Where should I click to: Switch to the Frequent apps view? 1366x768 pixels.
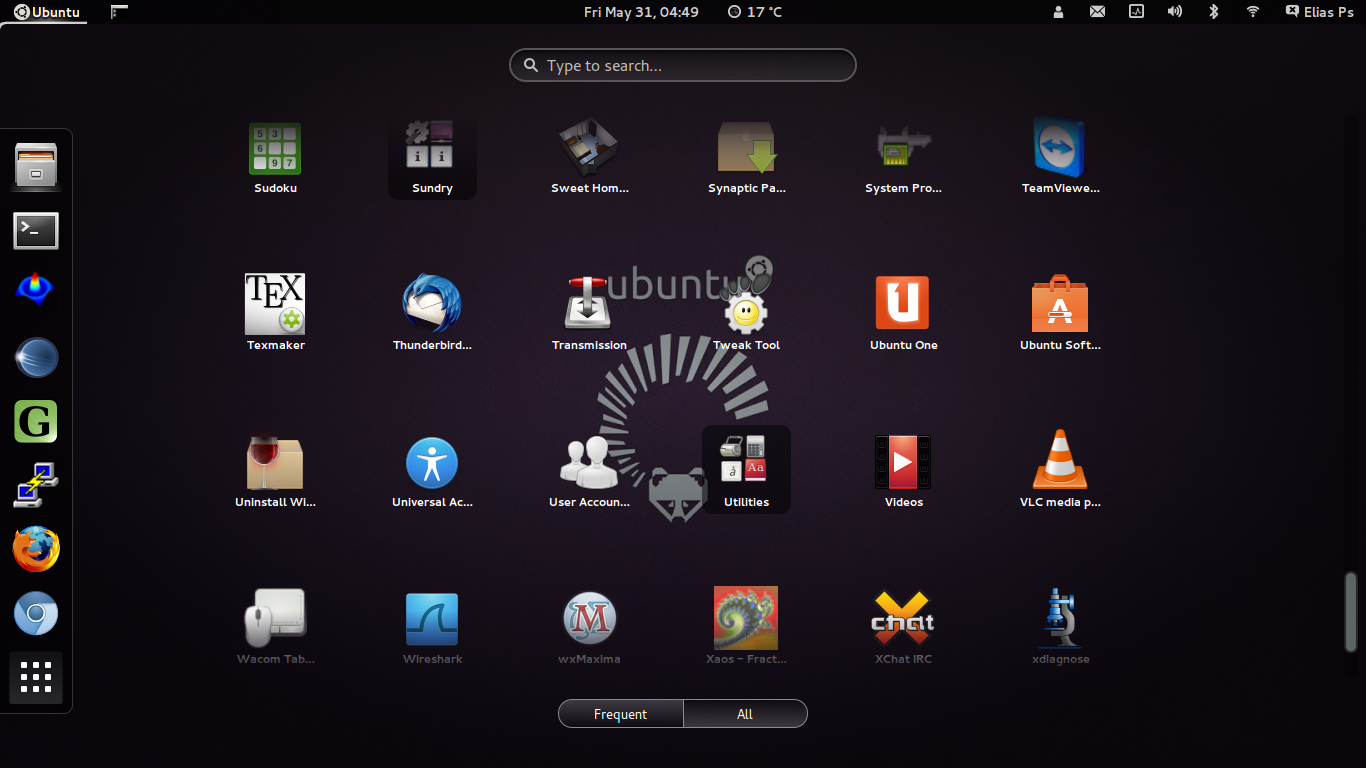click(620, 714)
